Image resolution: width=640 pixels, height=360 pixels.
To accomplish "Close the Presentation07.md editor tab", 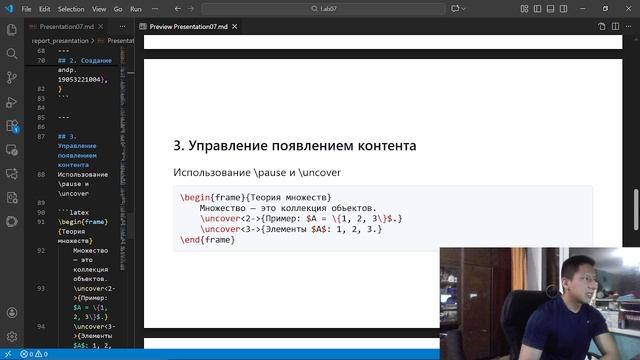I will [x=101, y=27].
